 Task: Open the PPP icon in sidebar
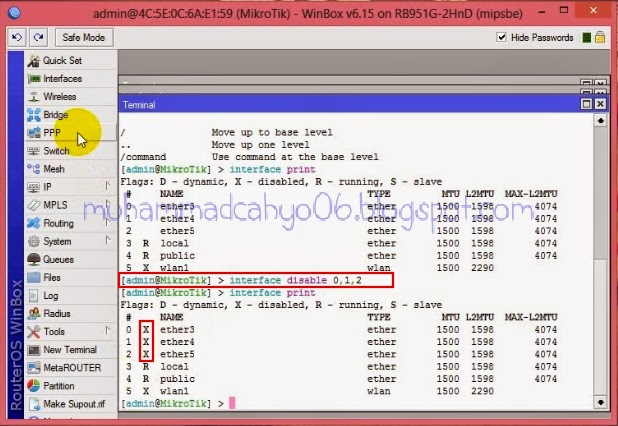[x=34, y=133]
